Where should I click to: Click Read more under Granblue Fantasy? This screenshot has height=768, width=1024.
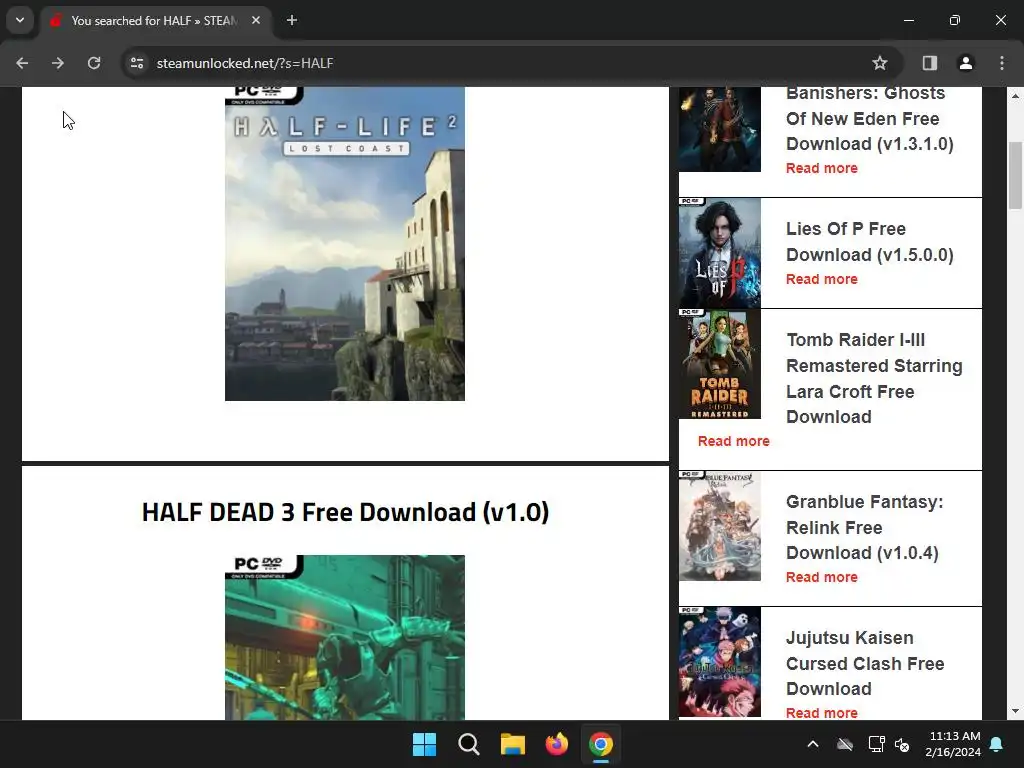pyautogui.click(x=822, y=577)
